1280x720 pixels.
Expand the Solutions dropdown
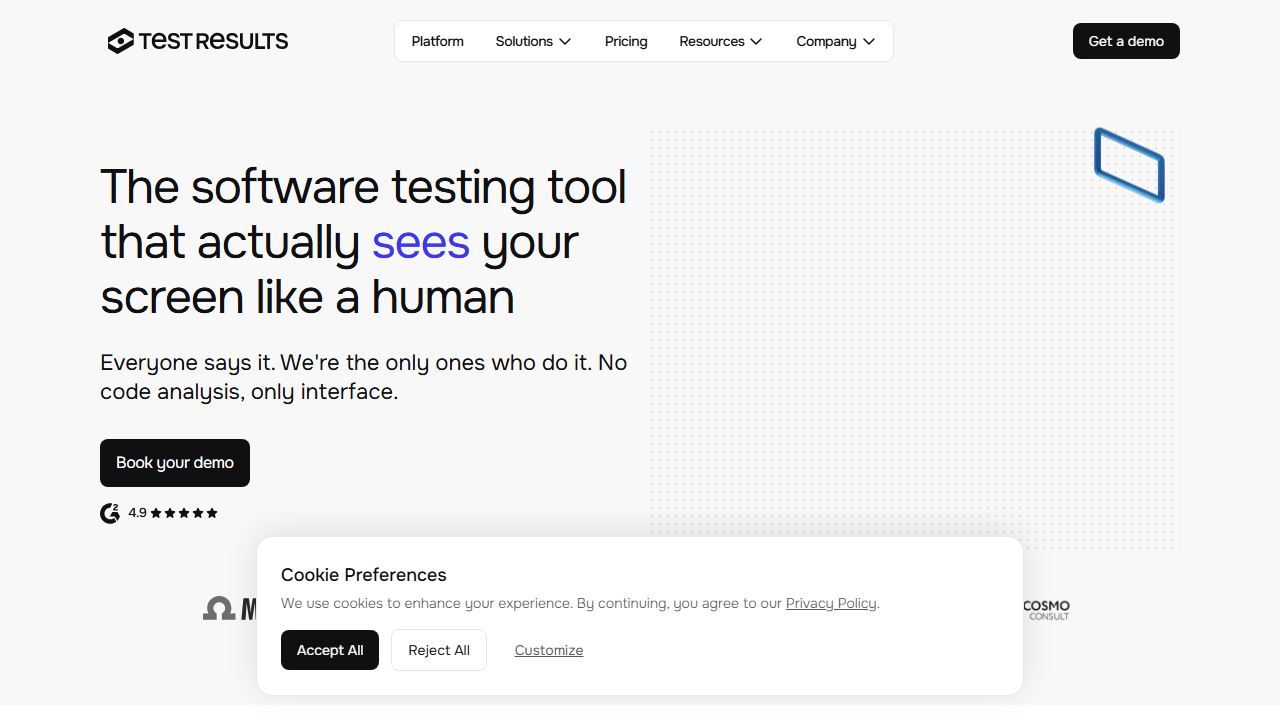click(533, 41)
